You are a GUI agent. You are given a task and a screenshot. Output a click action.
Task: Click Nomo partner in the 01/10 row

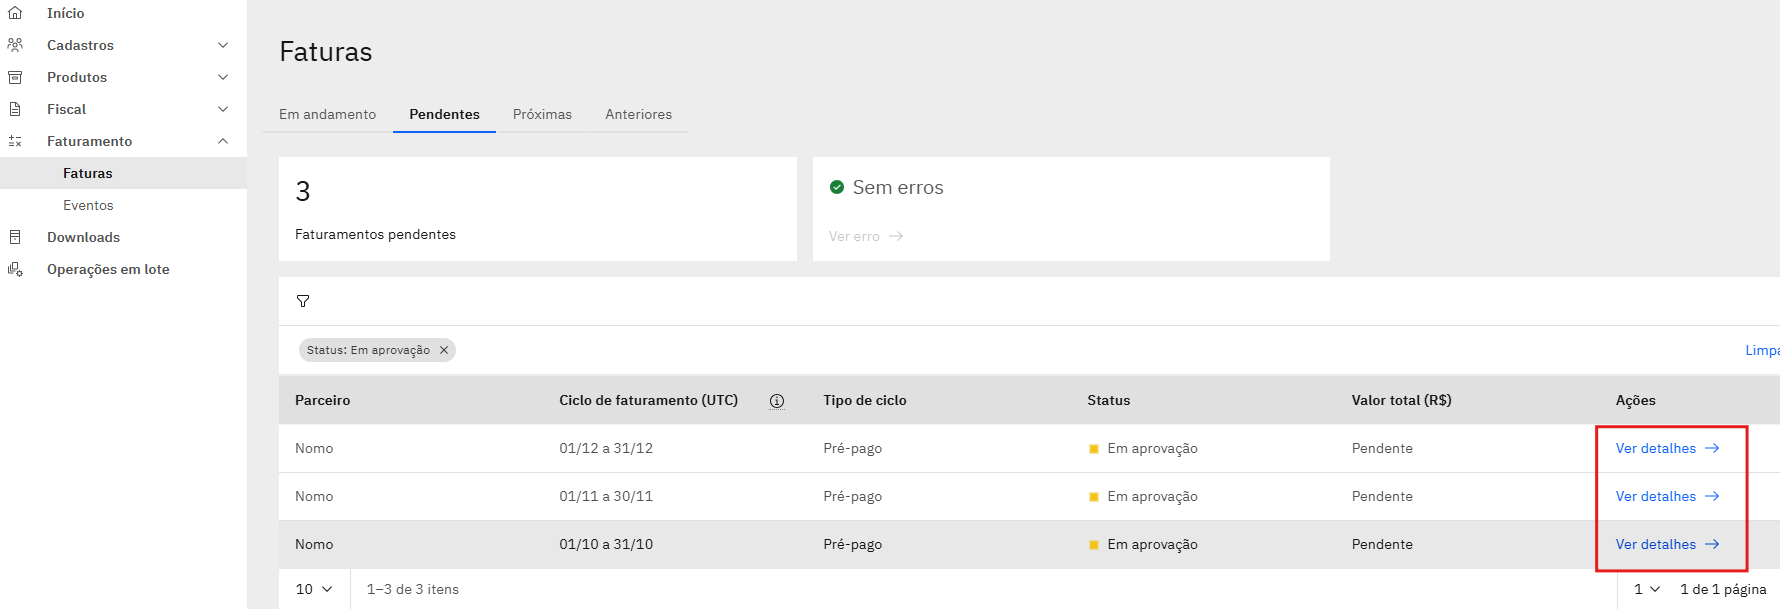(x=314, y=544)
